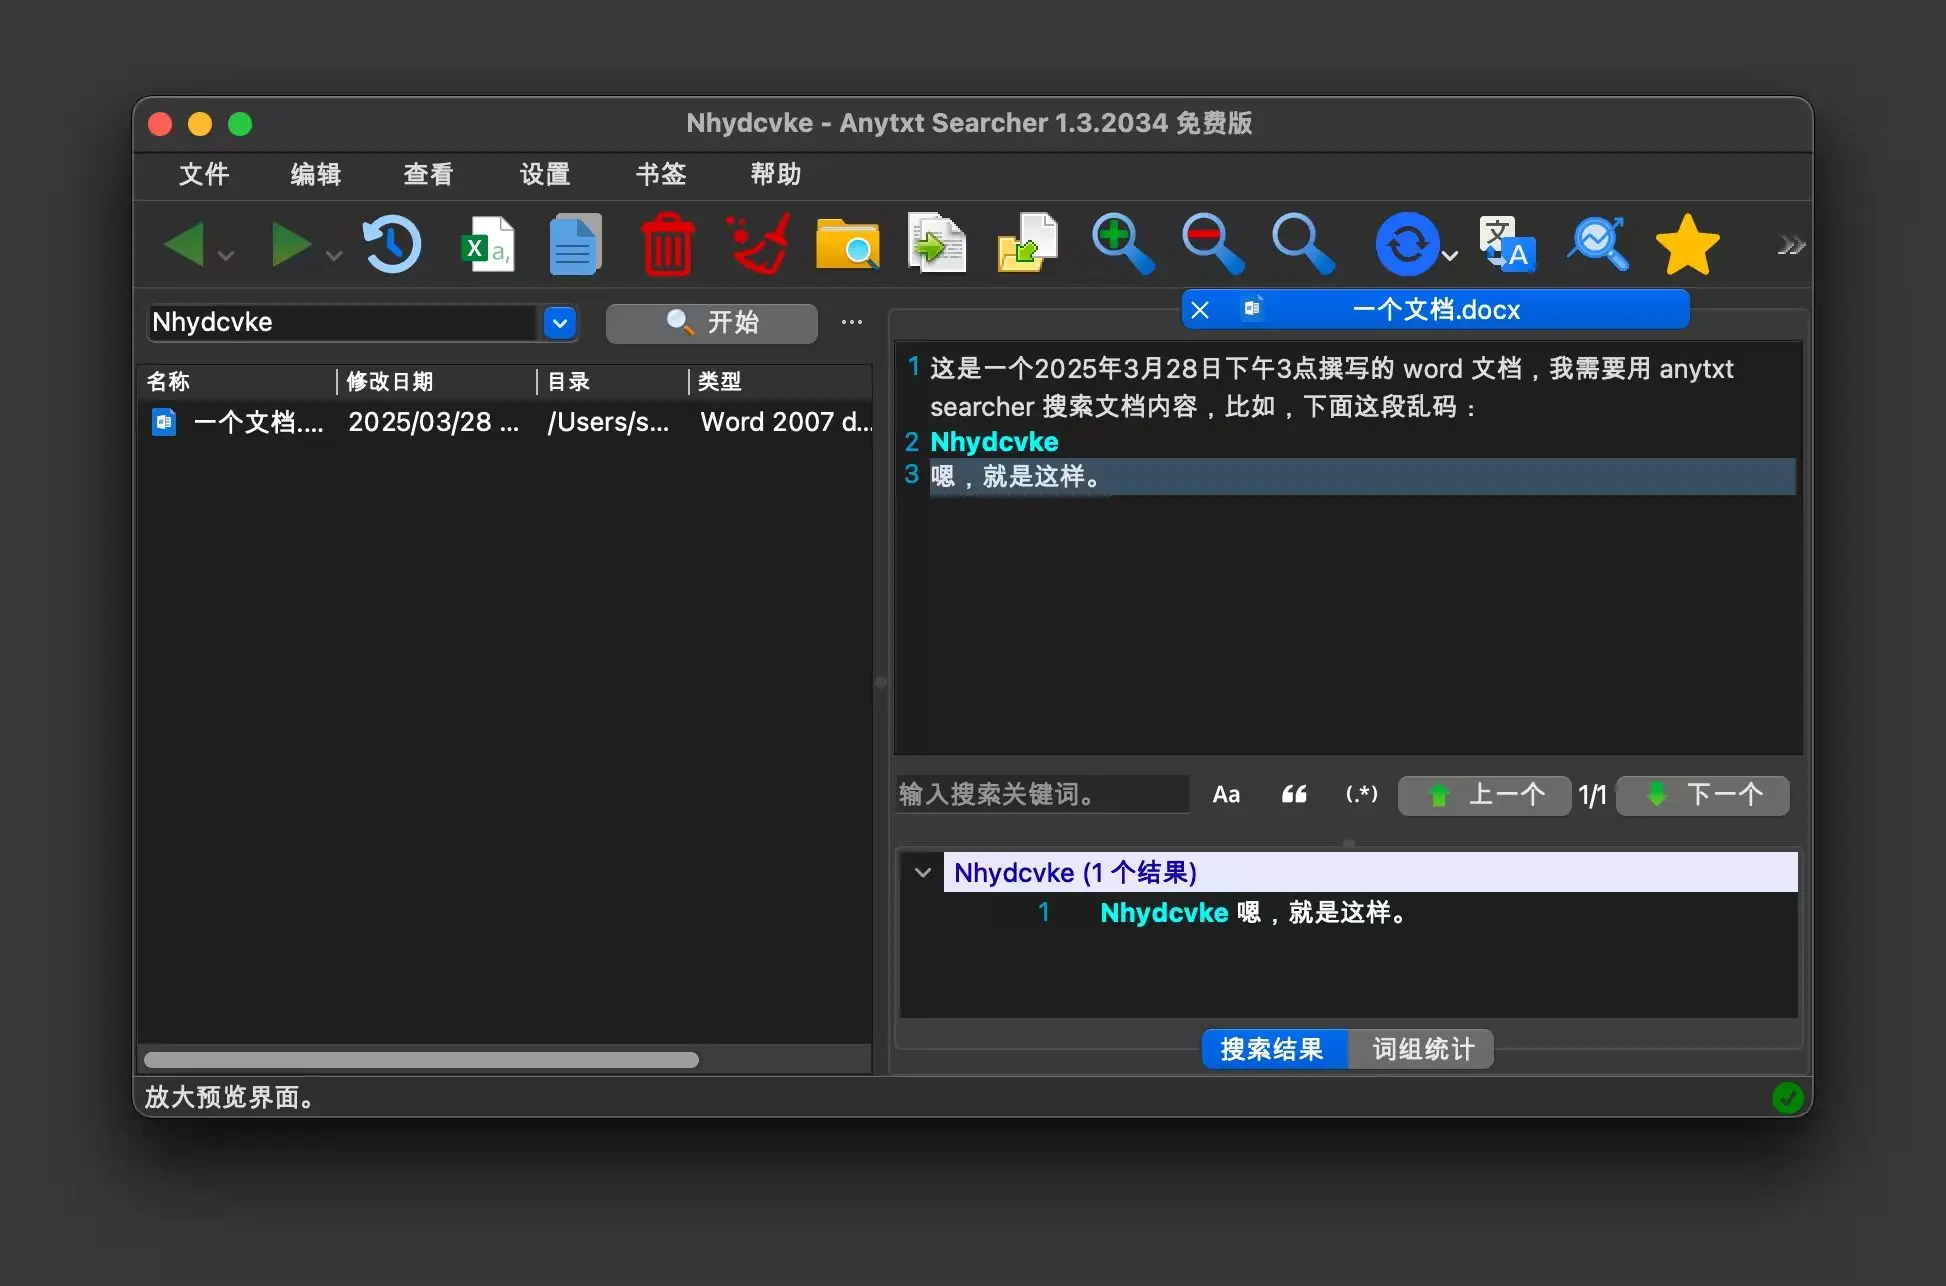The height and width of the screenshot is (1286, 1946).
Task: Click the 下一个 next match button
Action: point(1703,795)
